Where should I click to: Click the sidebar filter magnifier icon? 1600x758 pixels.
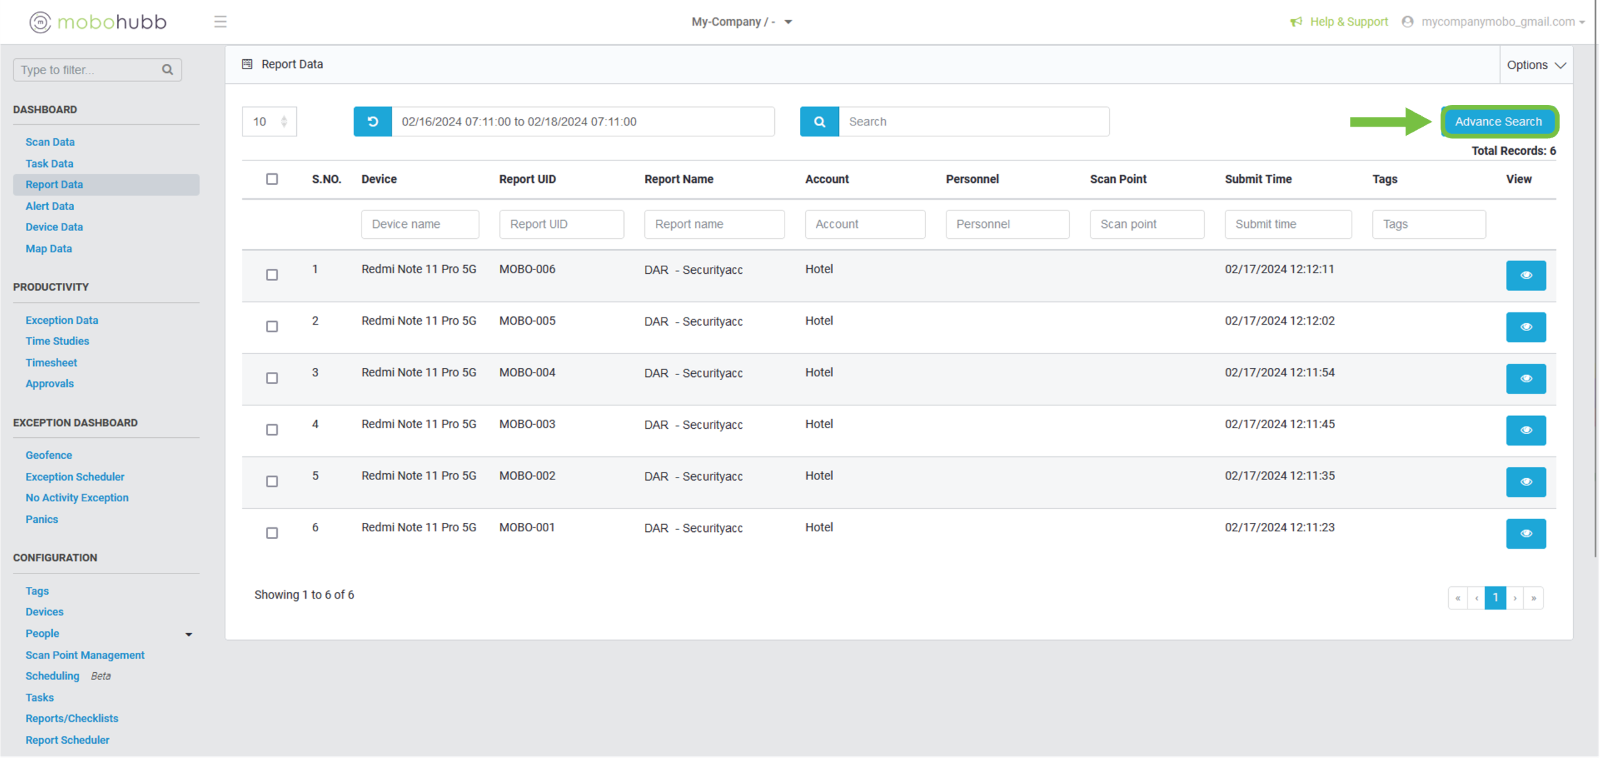167,70
